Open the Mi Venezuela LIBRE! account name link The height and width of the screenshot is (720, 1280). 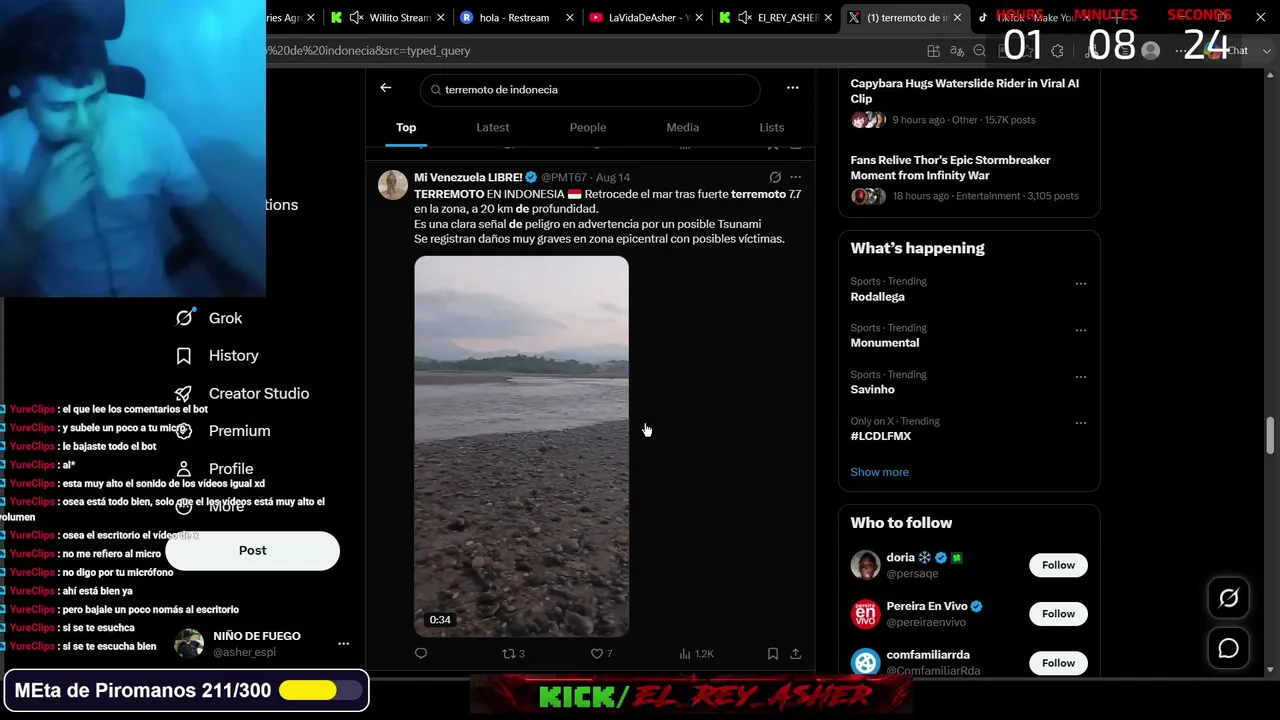pos(468,178)
